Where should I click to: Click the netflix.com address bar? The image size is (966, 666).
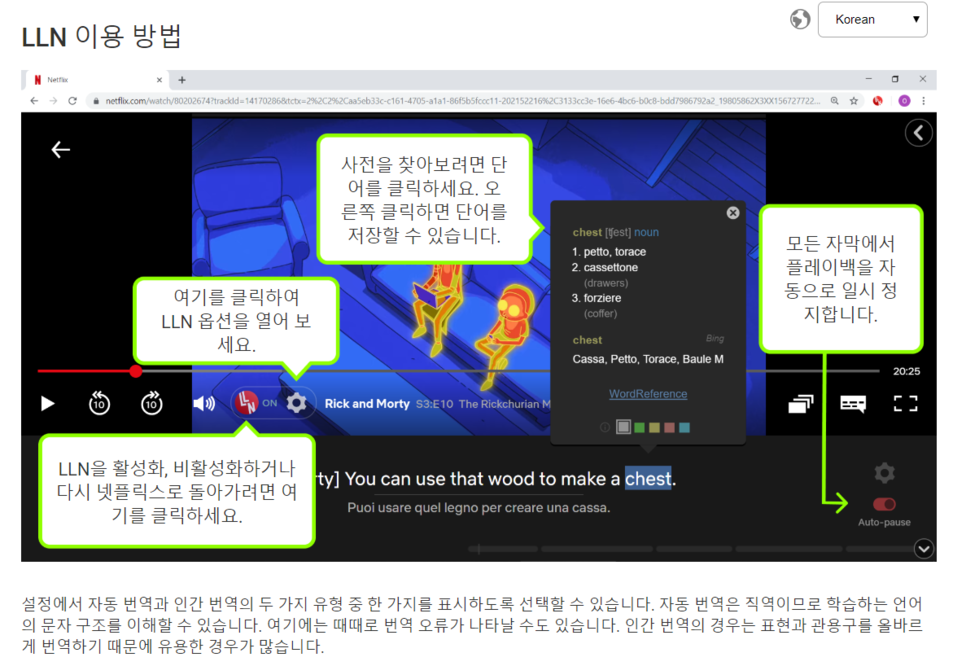click(x=456, y=100)
